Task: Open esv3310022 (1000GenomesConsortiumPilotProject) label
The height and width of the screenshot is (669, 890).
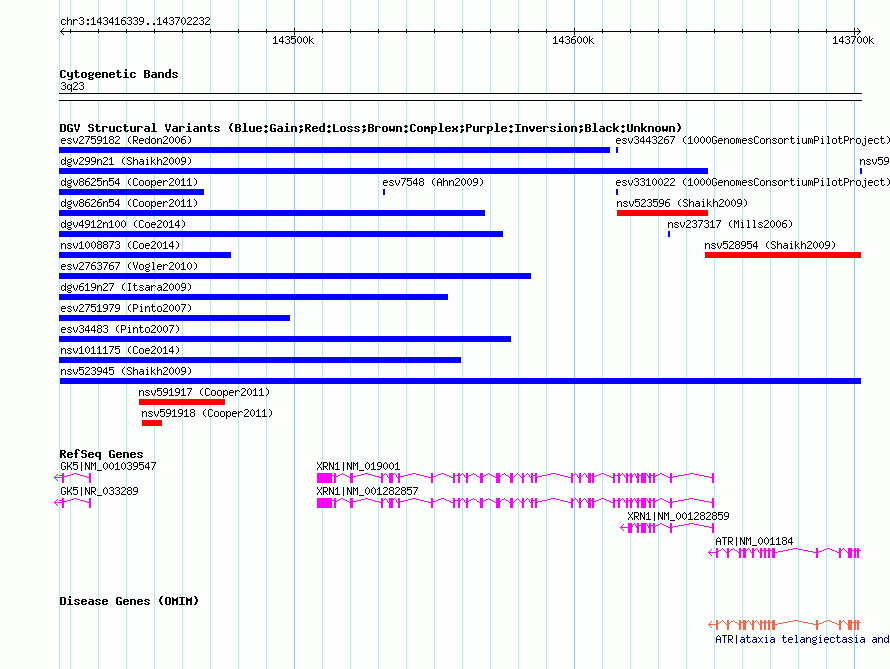Action: point(752,182)
